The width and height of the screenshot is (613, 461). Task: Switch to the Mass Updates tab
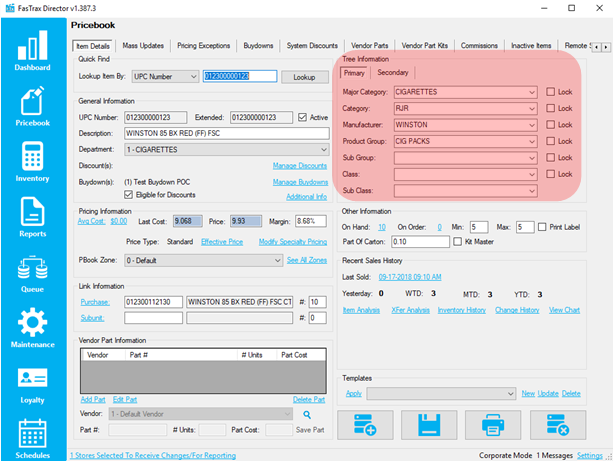point(143,46)
